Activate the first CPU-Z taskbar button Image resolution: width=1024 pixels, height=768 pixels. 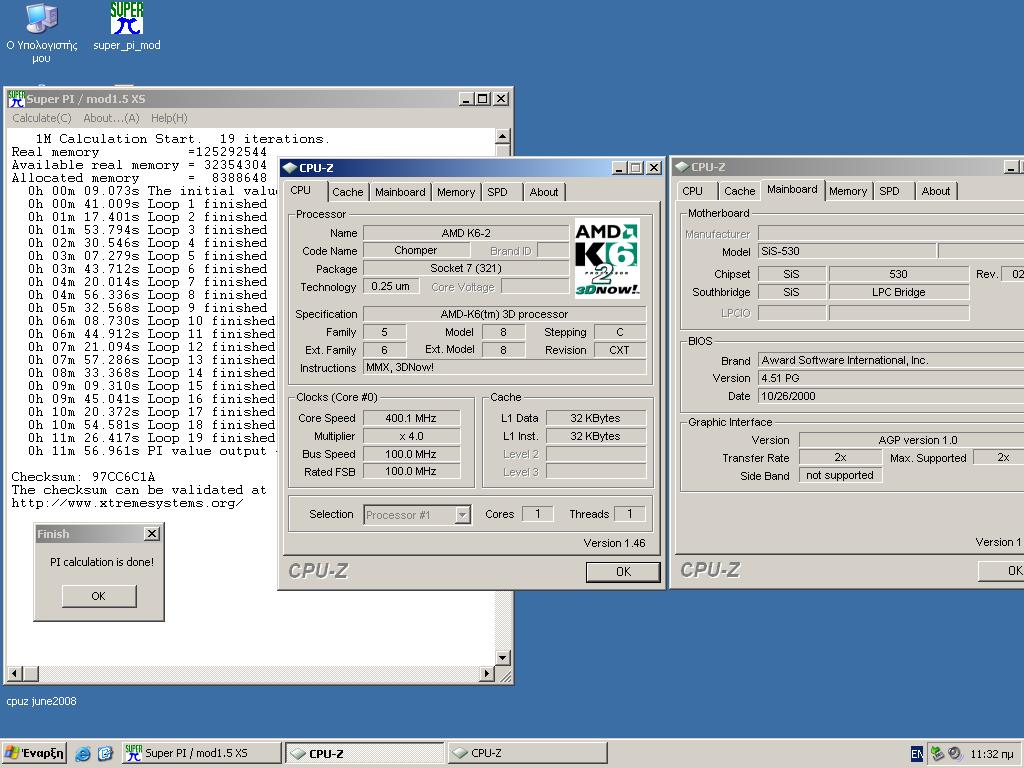click(x=364, y=753)
